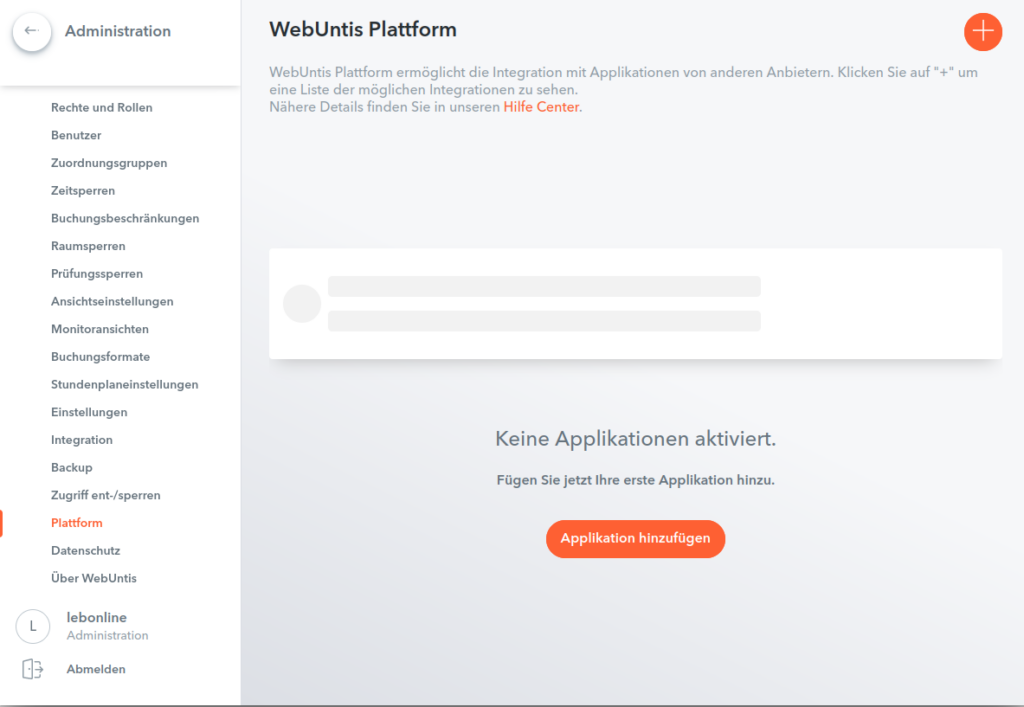Select Benutzer in the sidebar

(76, 135)
